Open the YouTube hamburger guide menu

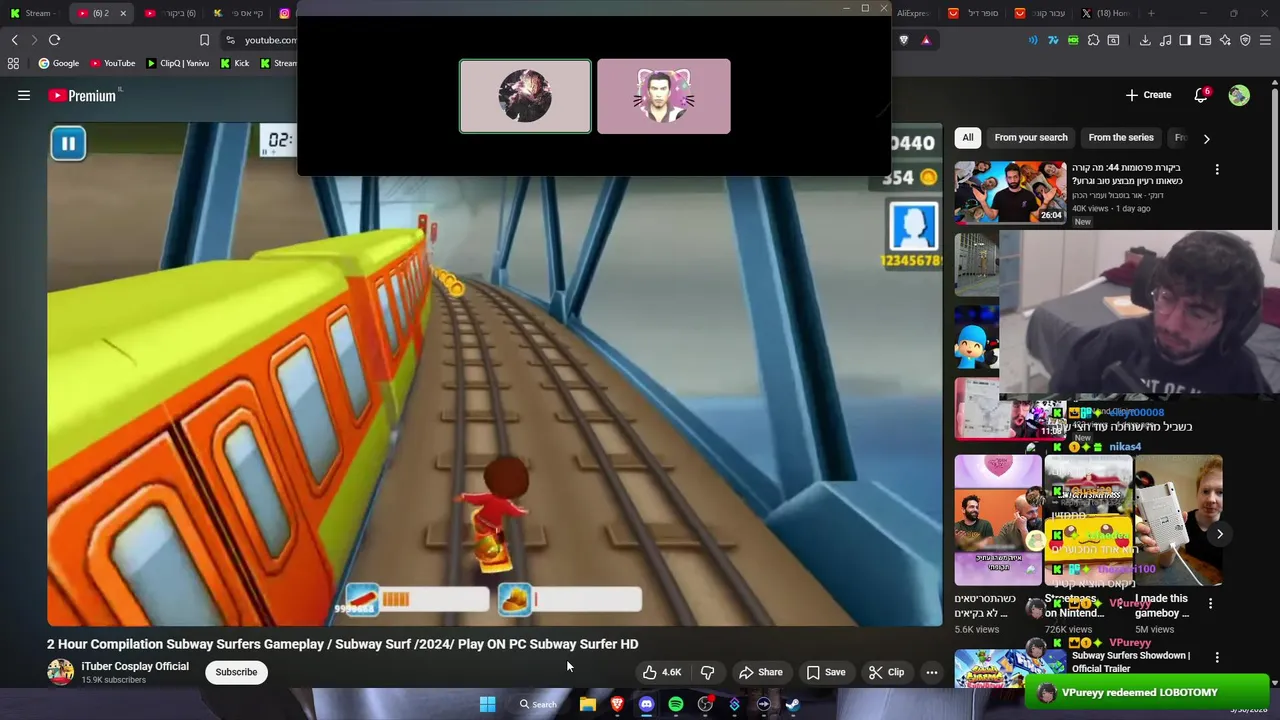[x=24, y=95]
